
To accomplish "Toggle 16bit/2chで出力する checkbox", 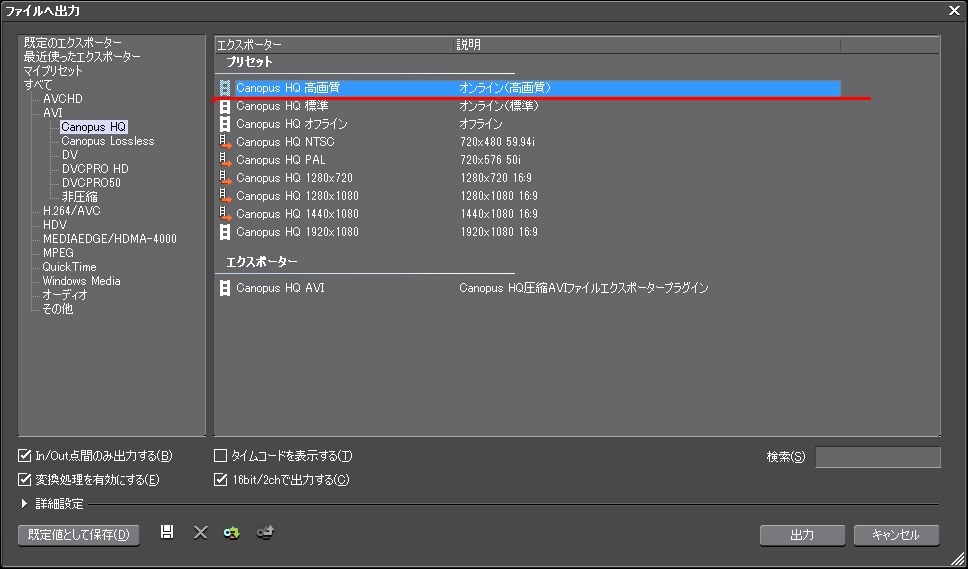I will (220, 480).
